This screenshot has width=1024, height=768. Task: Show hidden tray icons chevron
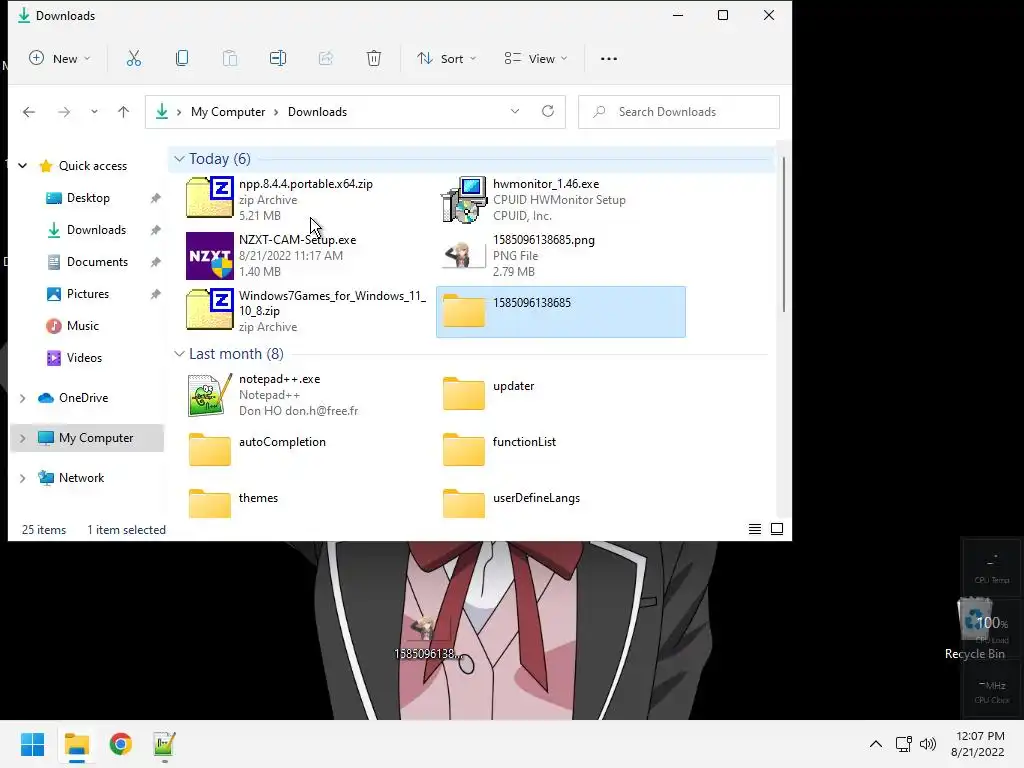876,744
